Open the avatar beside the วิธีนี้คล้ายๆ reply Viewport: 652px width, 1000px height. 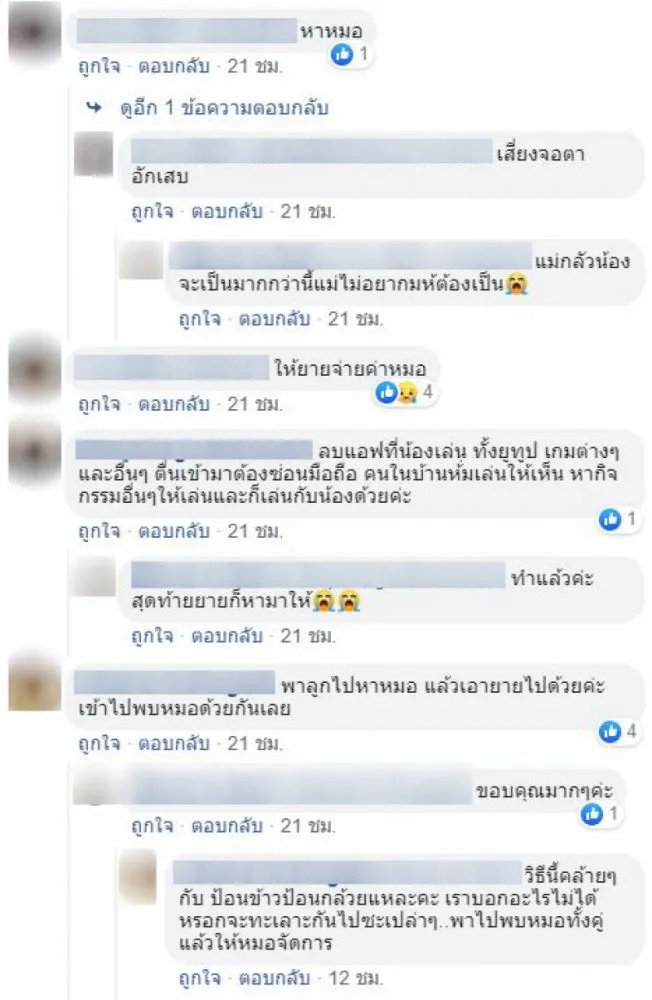click(x=138, y=876)
